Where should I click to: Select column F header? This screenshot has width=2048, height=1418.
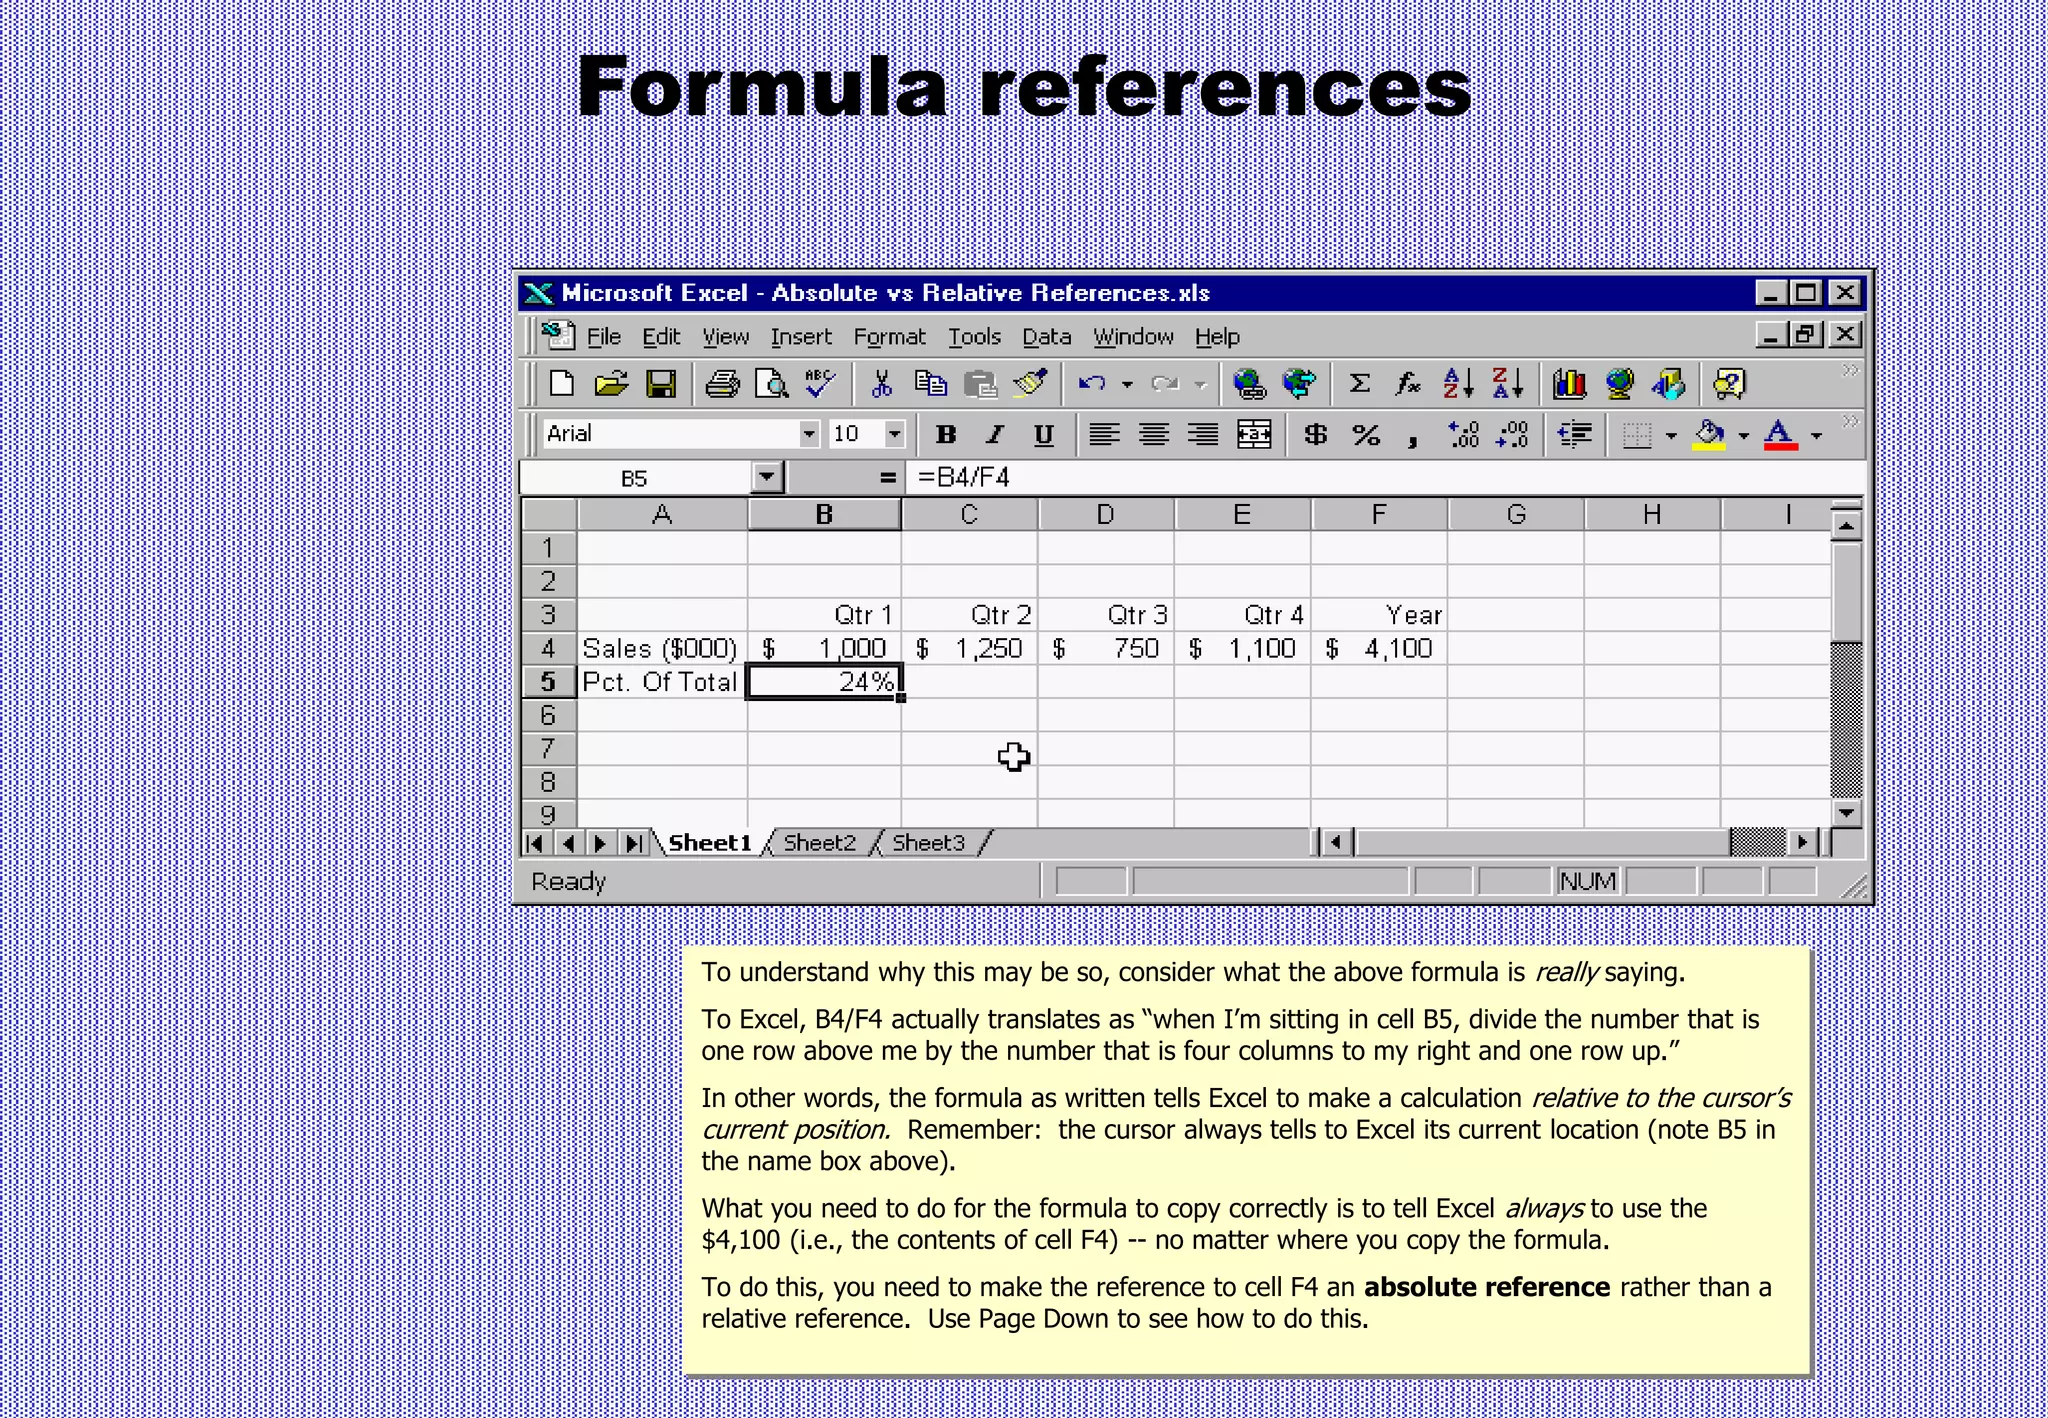pyautogui.click(x=1379, y=515)
